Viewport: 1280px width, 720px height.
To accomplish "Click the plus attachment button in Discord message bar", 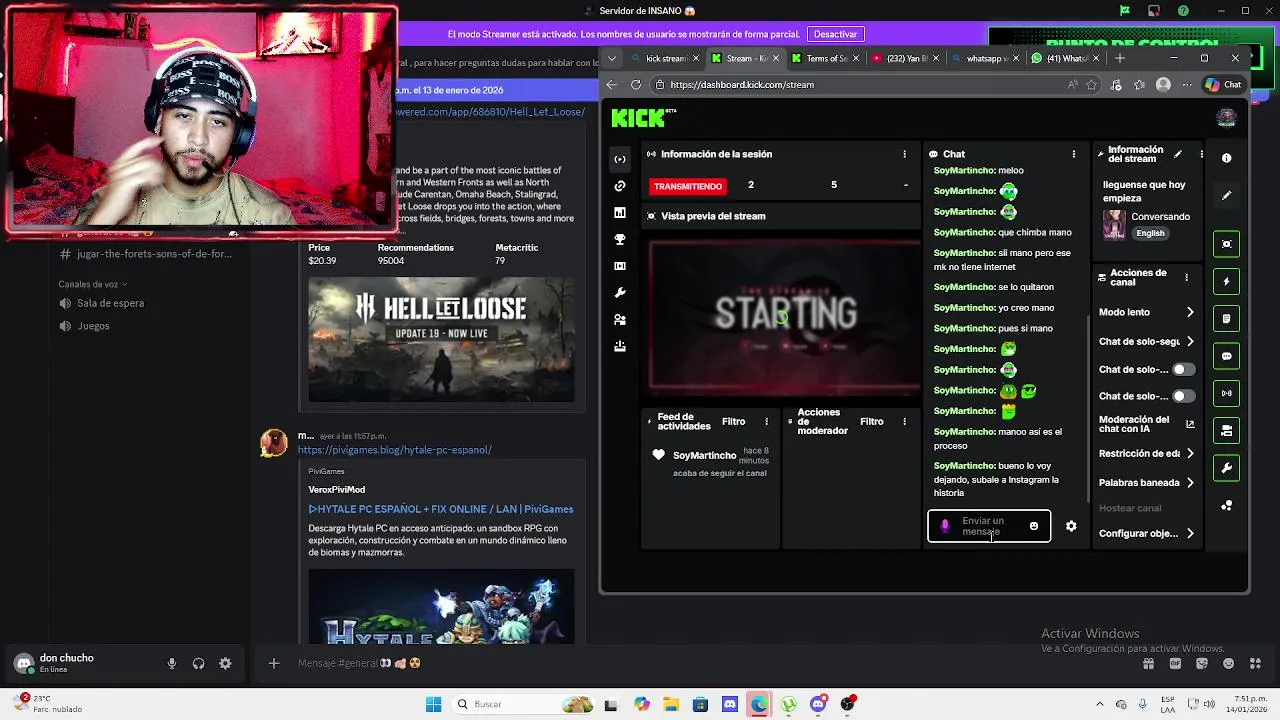I will coord(274,663).
